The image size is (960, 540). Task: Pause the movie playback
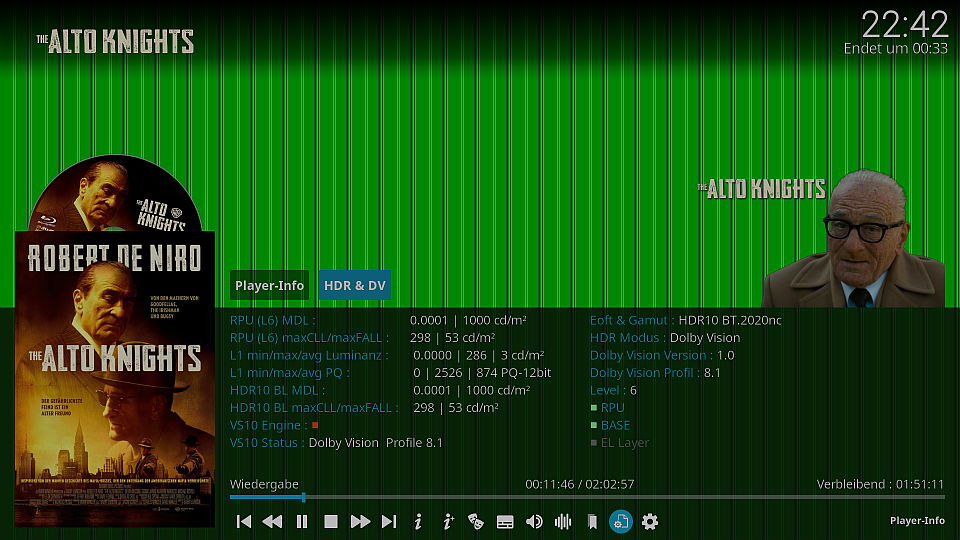coord(302,522)
